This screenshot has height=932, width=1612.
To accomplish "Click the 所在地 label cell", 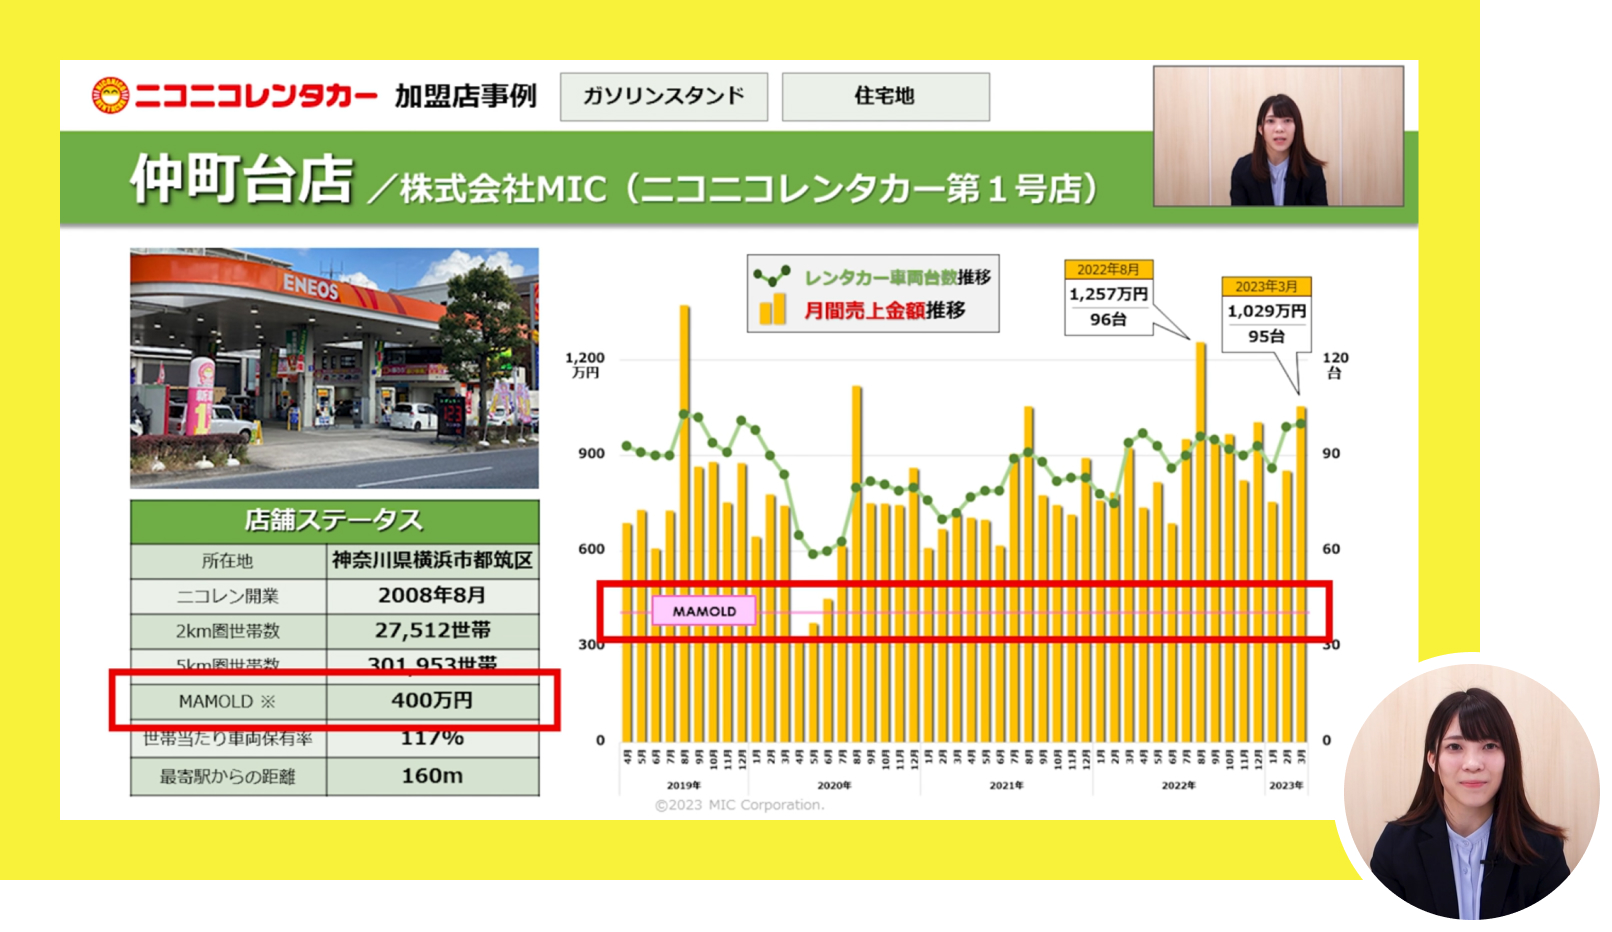I will [x=228, y=561].
